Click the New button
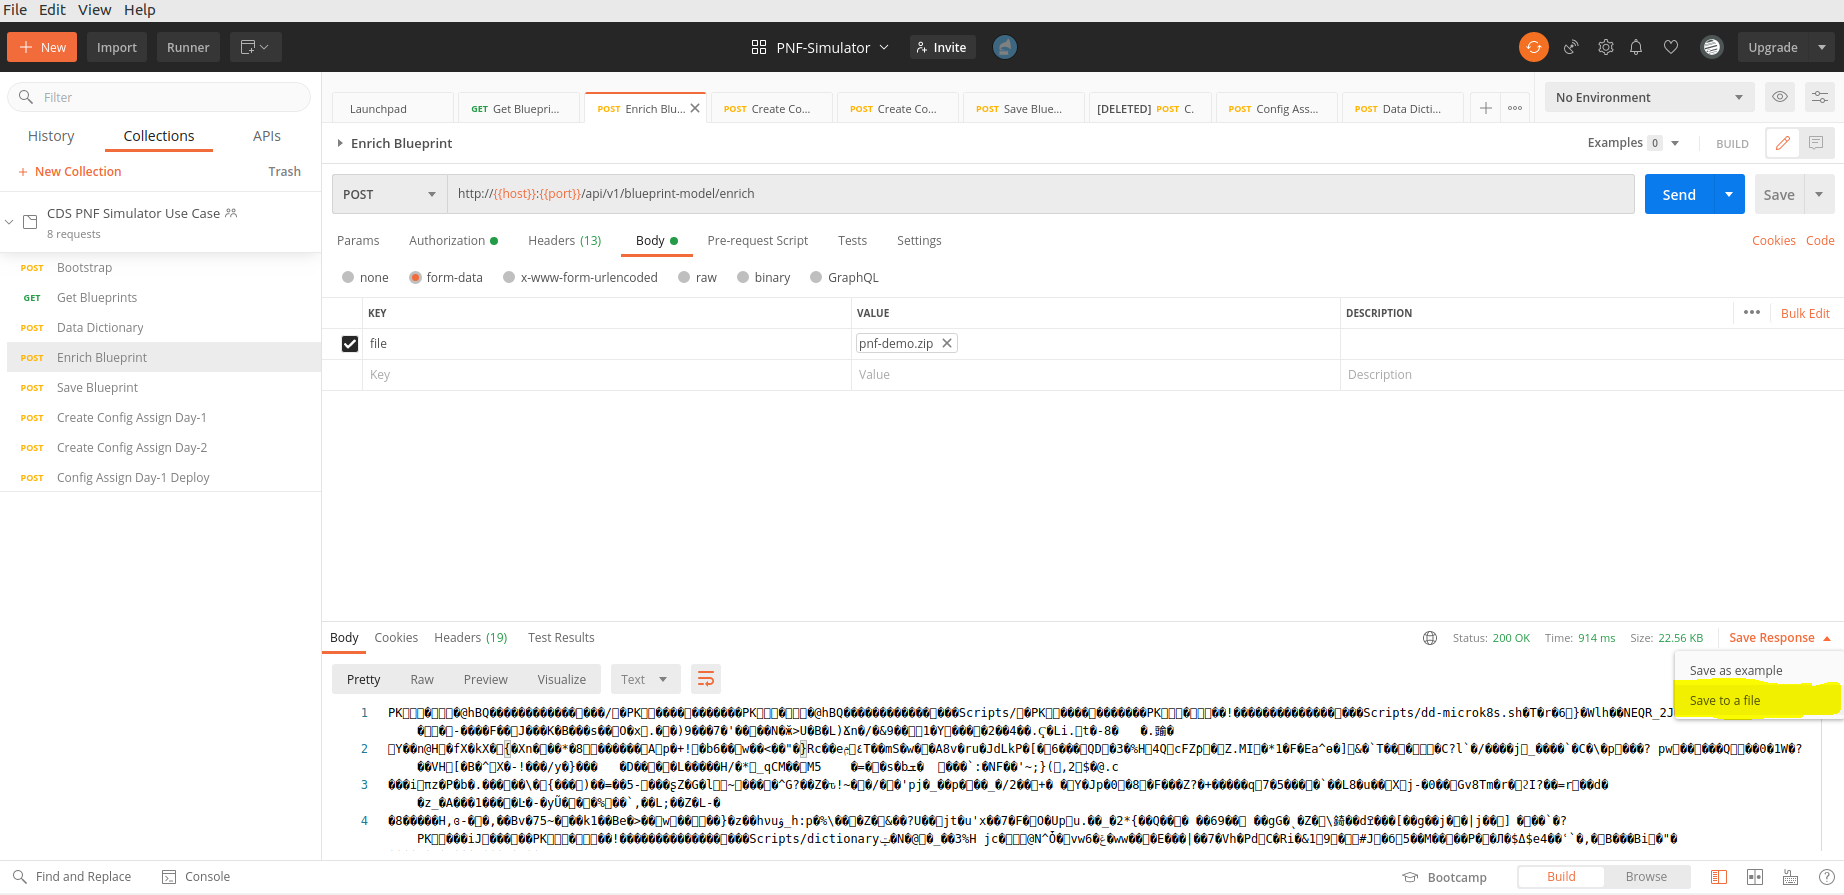 pyautogui.click(x=43, y=47)
